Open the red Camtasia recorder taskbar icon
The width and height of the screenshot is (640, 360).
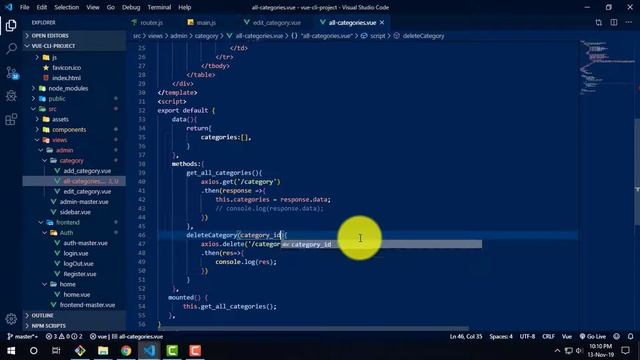click(x=195, y=351)
